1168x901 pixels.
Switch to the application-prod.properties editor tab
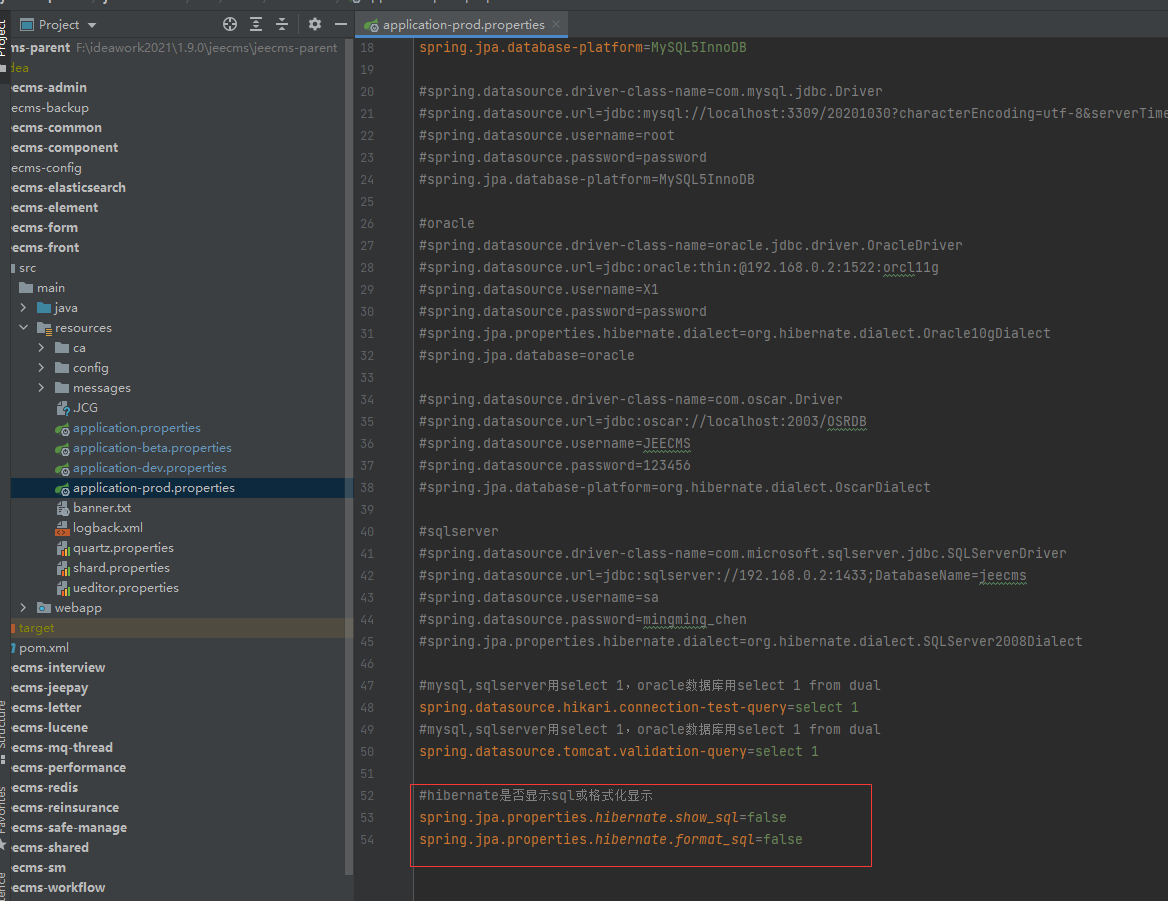463,24
